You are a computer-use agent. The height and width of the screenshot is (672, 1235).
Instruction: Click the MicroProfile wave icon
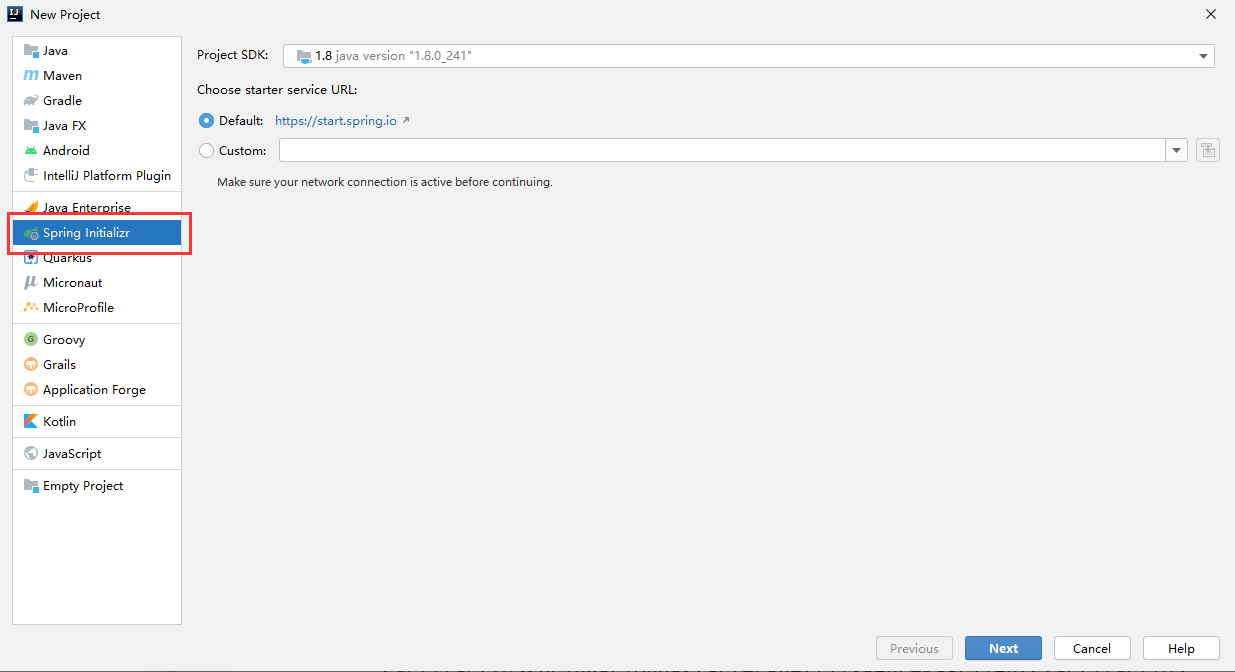[x=30, y=307]
